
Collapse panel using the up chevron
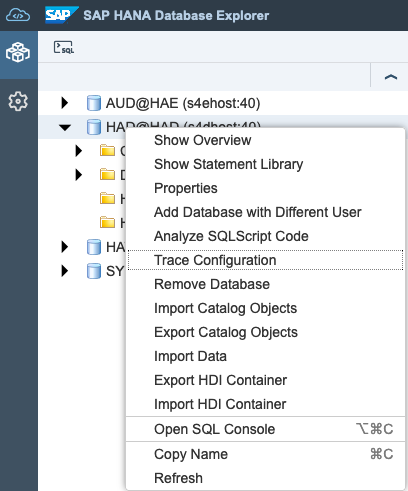click(x=391, y=77)
